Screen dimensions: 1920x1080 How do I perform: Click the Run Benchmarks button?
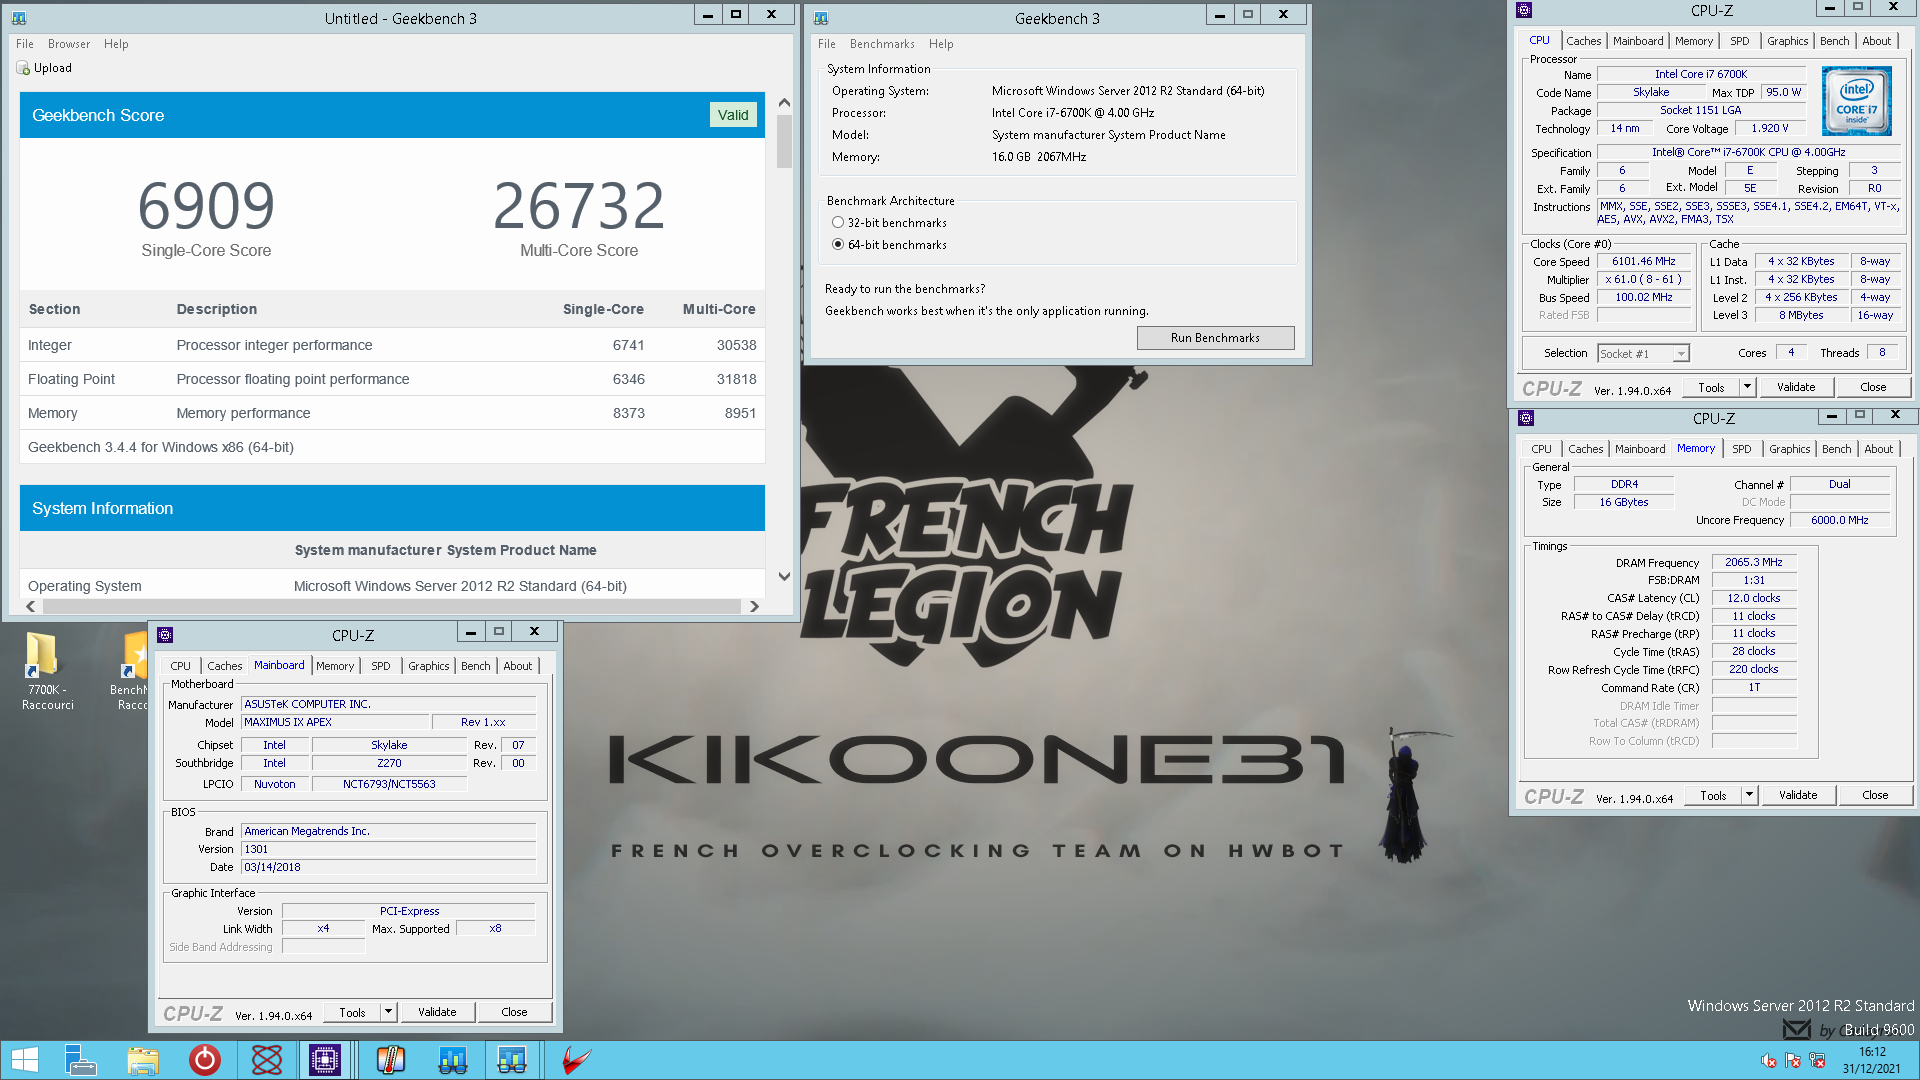coord(1215,338)
